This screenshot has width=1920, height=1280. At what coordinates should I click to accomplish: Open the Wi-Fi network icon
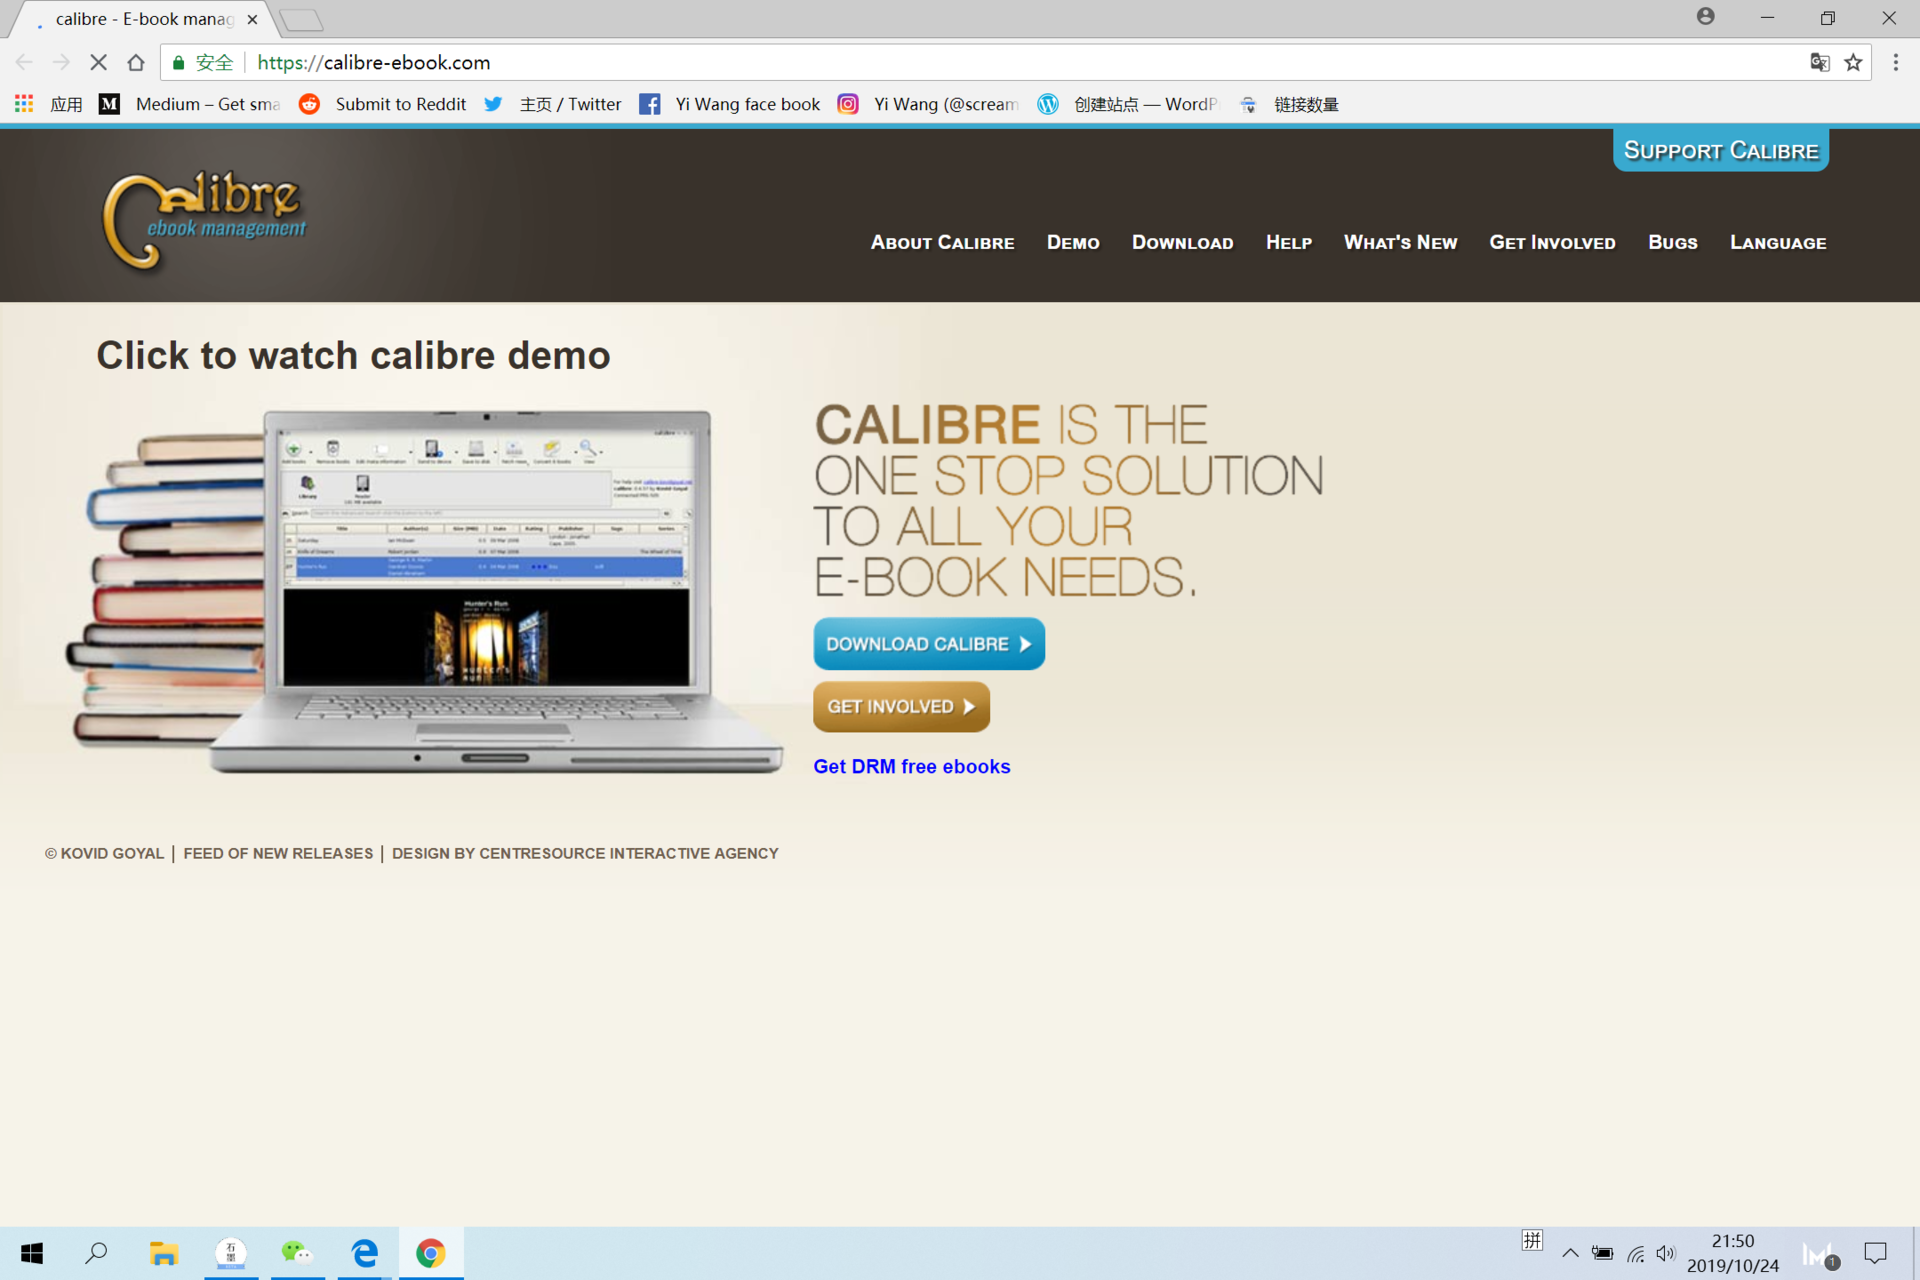1635,1253
